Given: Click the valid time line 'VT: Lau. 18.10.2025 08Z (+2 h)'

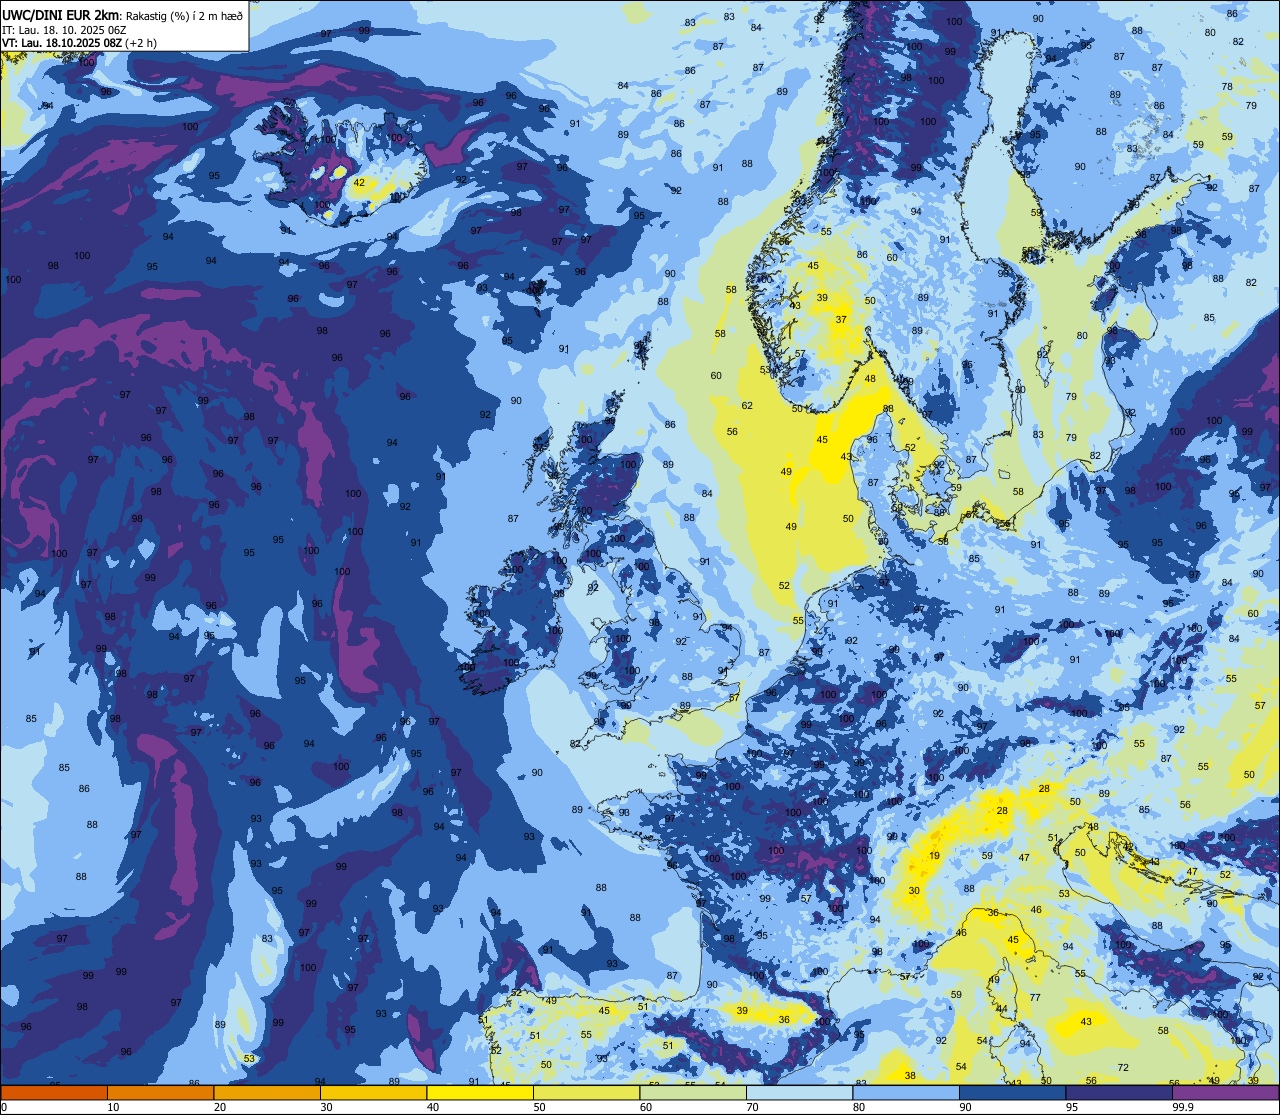Looking at the screenshot, I should [79, 43].
